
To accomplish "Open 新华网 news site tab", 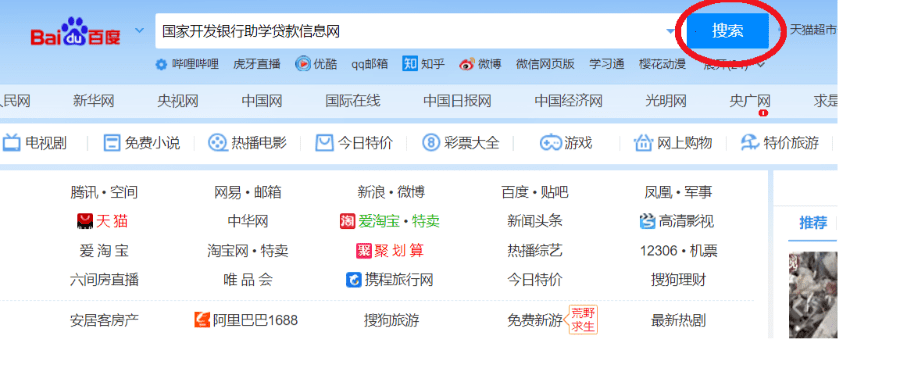I will click(94, 102).
